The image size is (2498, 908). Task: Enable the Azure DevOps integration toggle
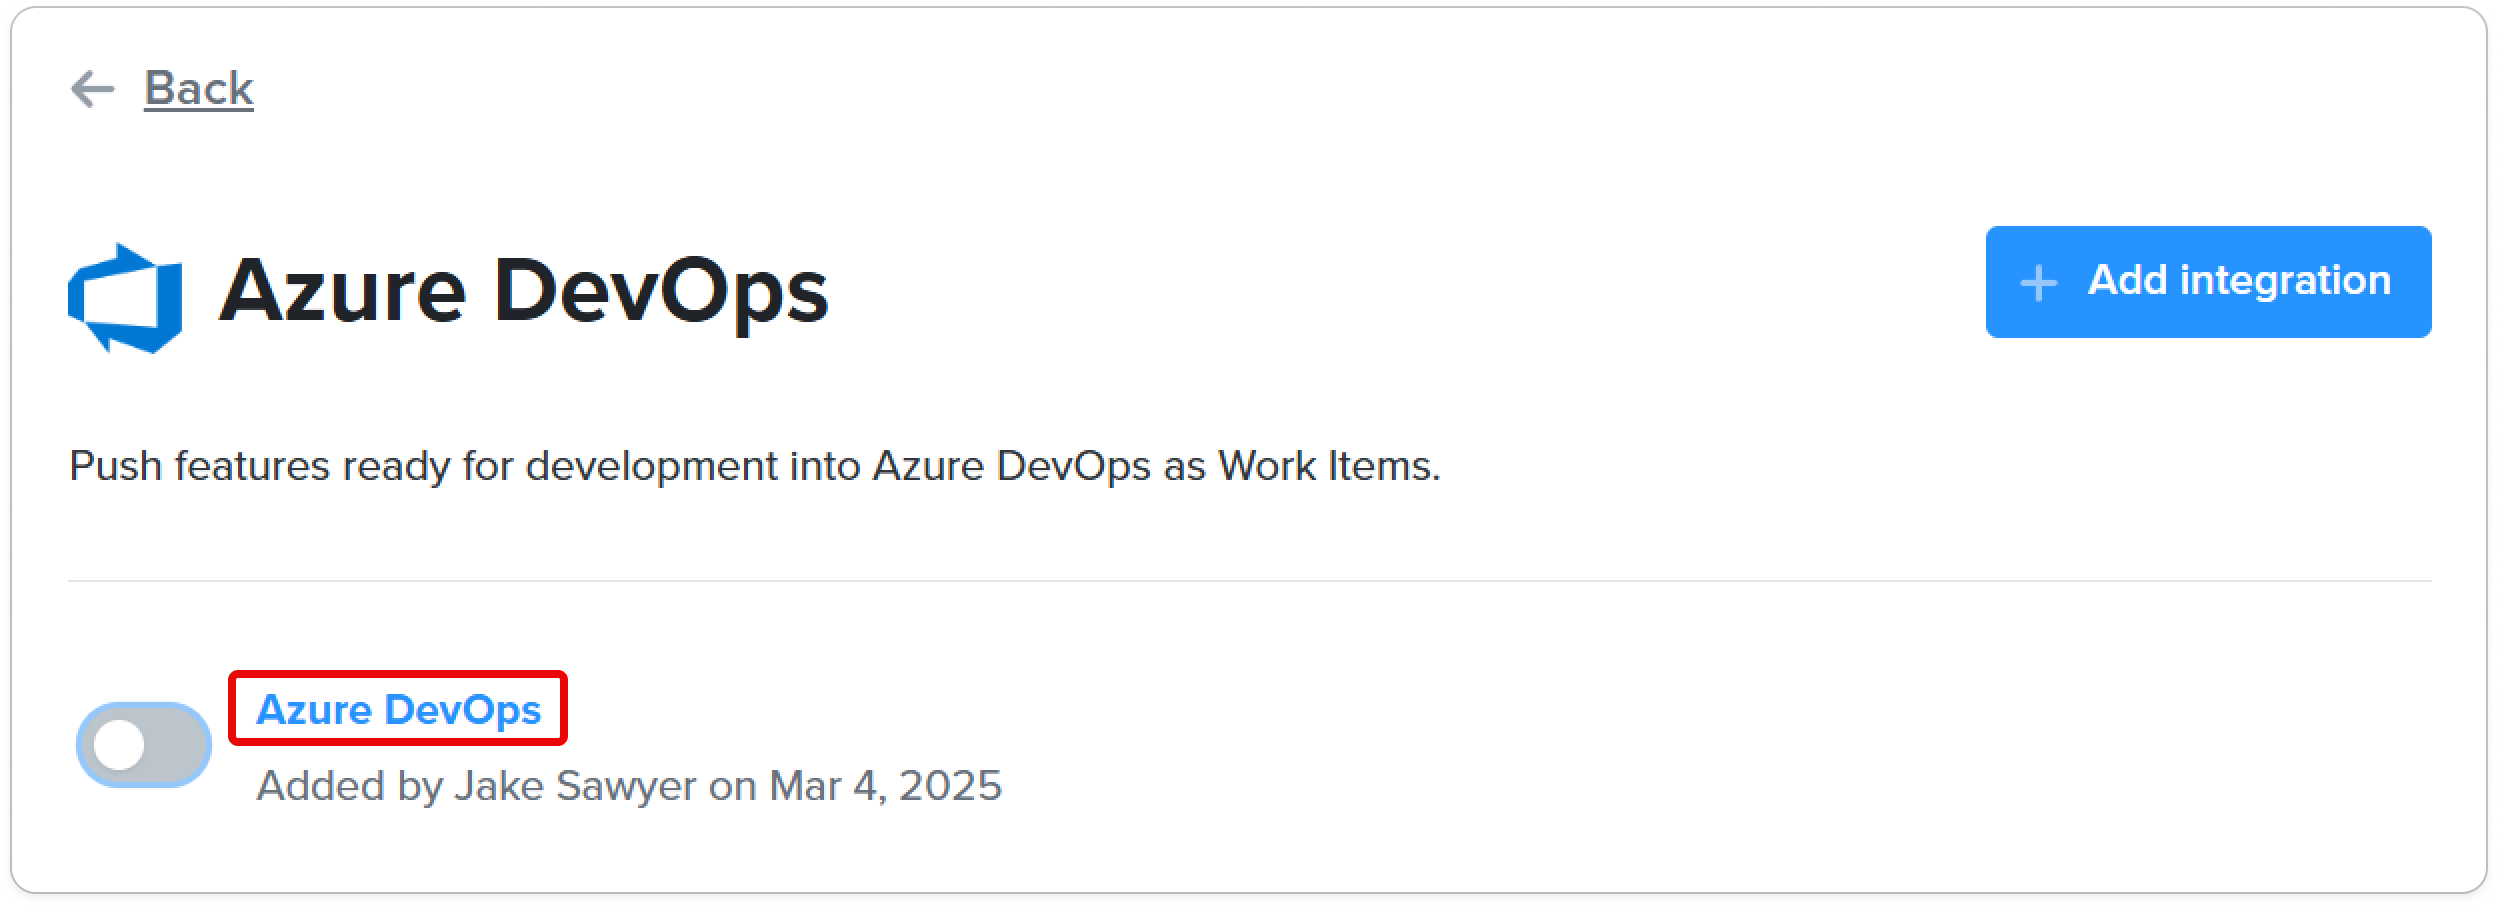point(144,745)
